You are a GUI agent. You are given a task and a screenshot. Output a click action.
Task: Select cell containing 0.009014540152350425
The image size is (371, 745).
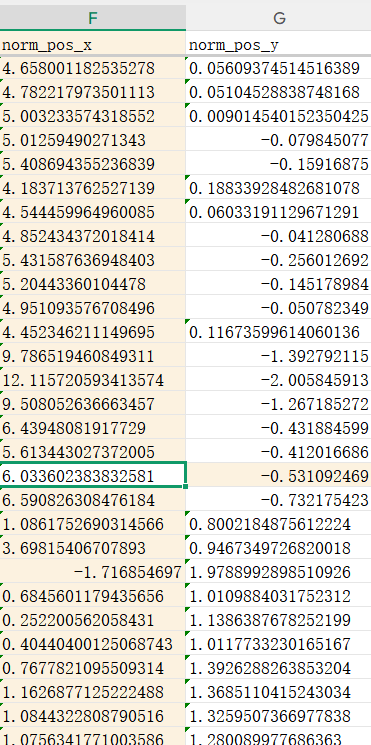coord(278,115)
